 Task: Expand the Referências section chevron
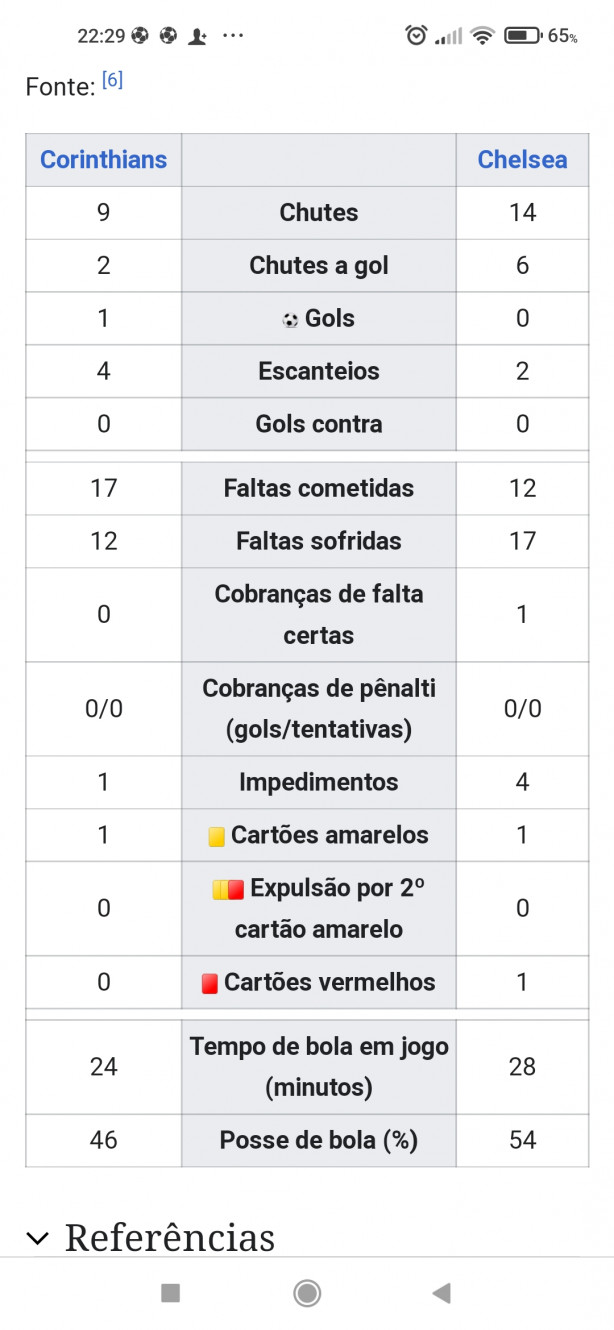click(38, 1238)
